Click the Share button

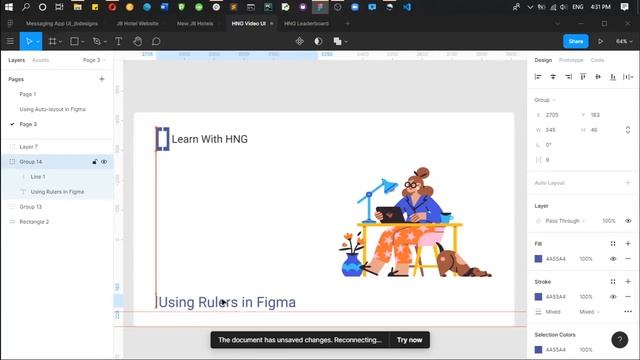pos(576,41)
